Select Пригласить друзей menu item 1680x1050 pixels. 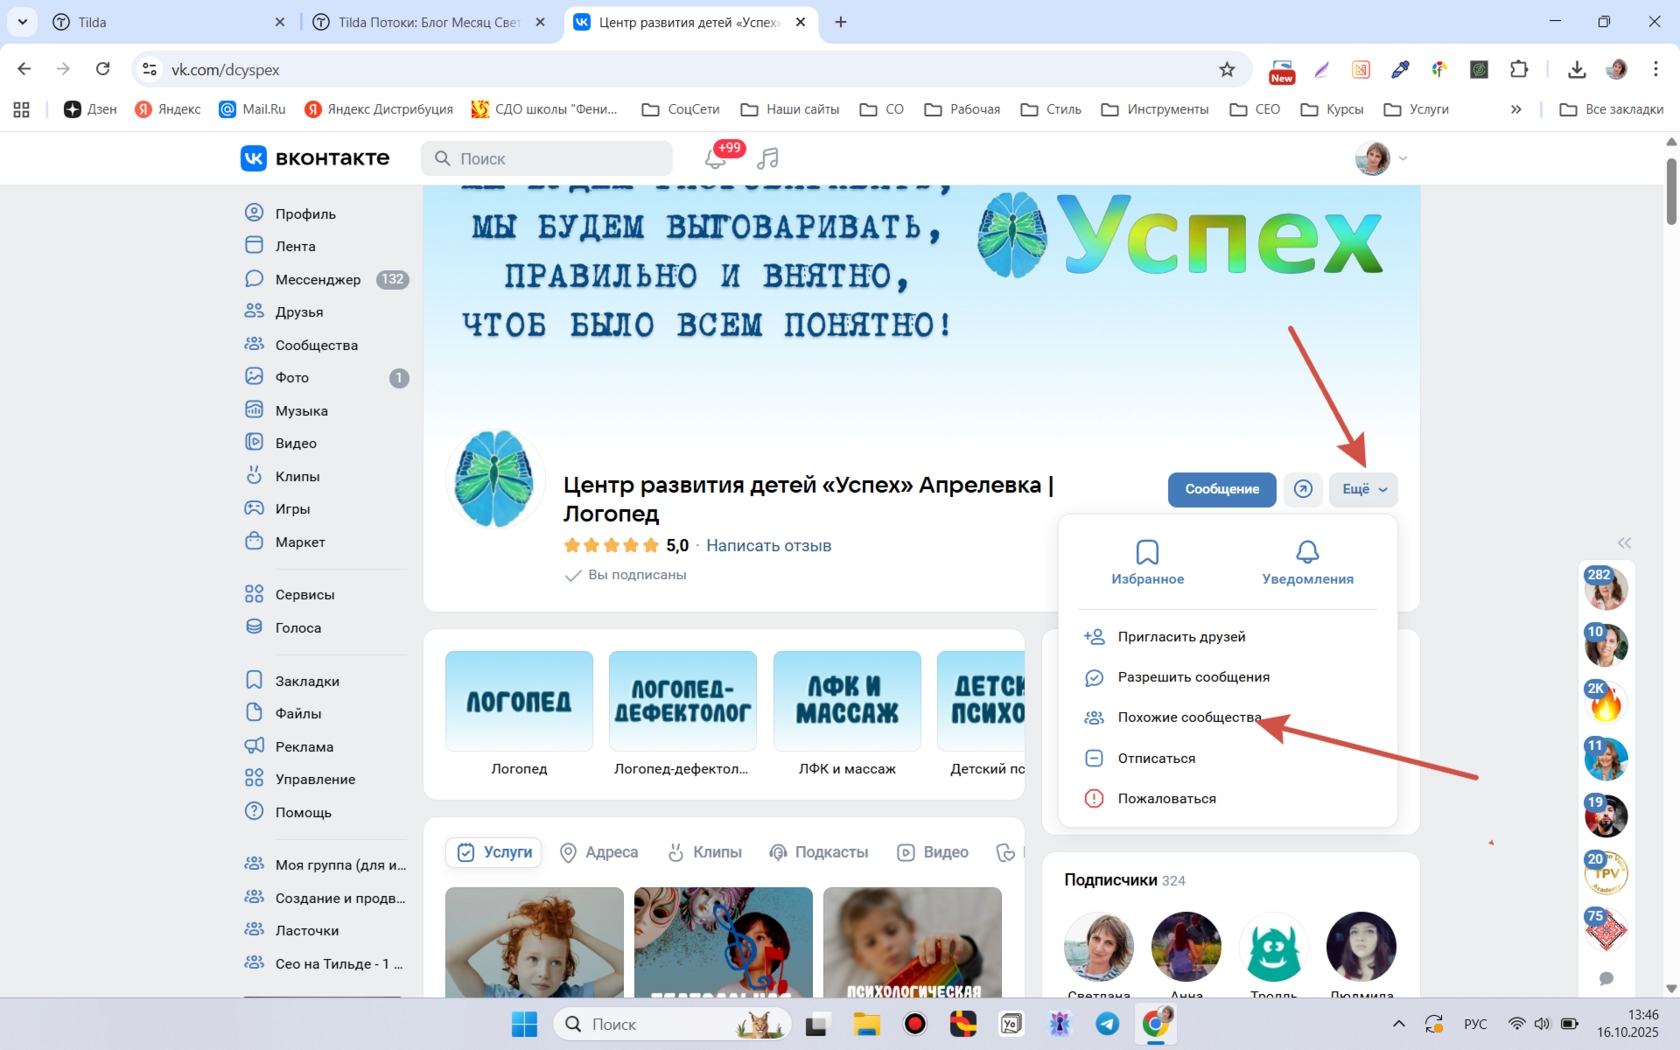pyautogui.click(x=1227, y=636)
